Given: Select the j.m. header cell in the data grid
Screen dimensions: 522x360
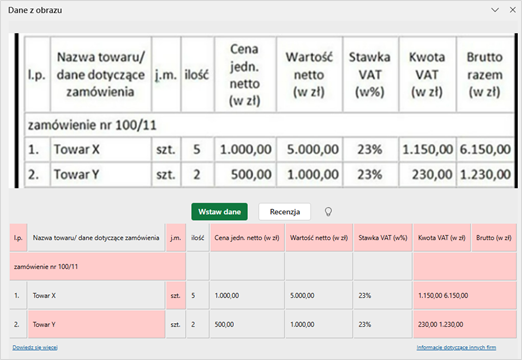Looking at the screenshot, I should click(176, 238).
